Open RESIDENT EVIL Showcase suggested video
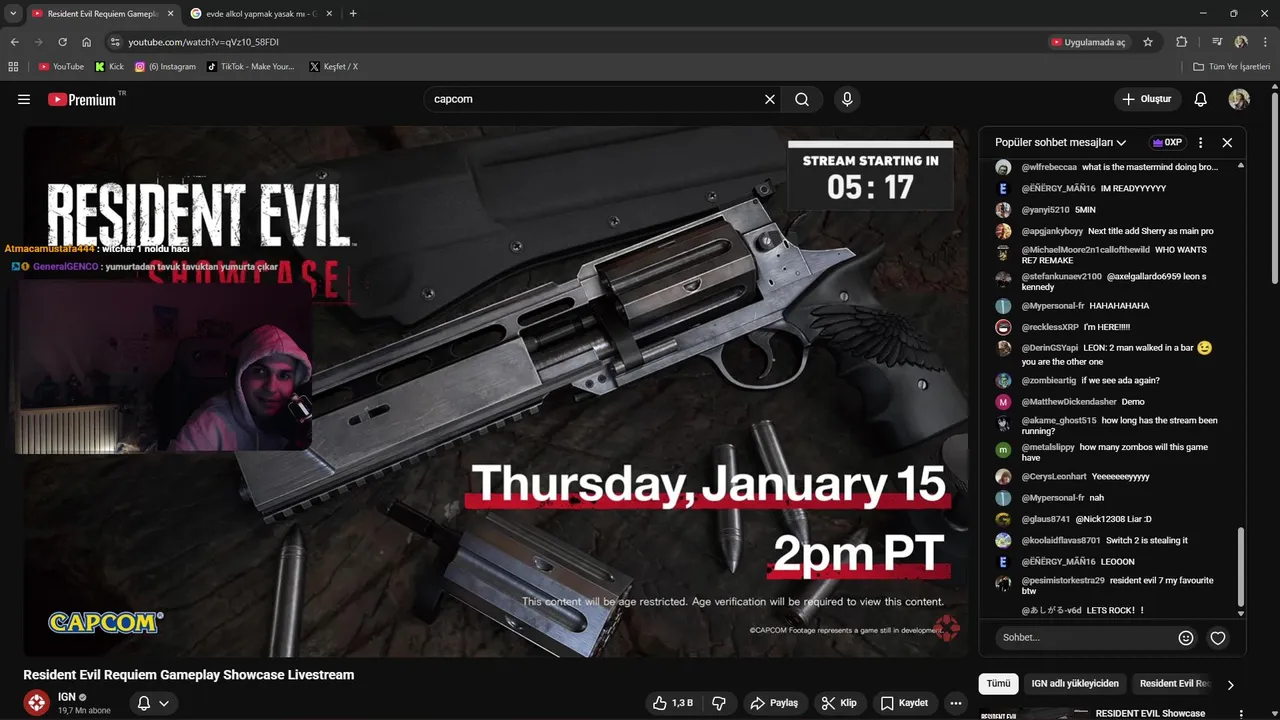1280x720 pixels. point(1150,714)
